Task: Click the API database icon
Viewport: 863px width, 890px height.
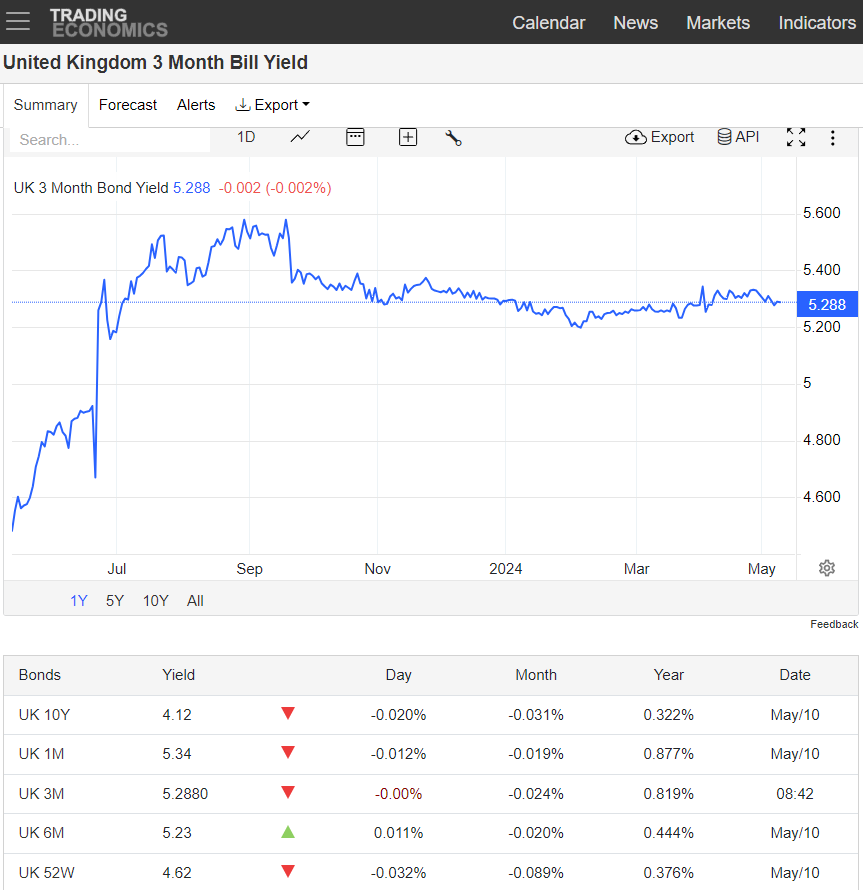Action: point(738,137)
